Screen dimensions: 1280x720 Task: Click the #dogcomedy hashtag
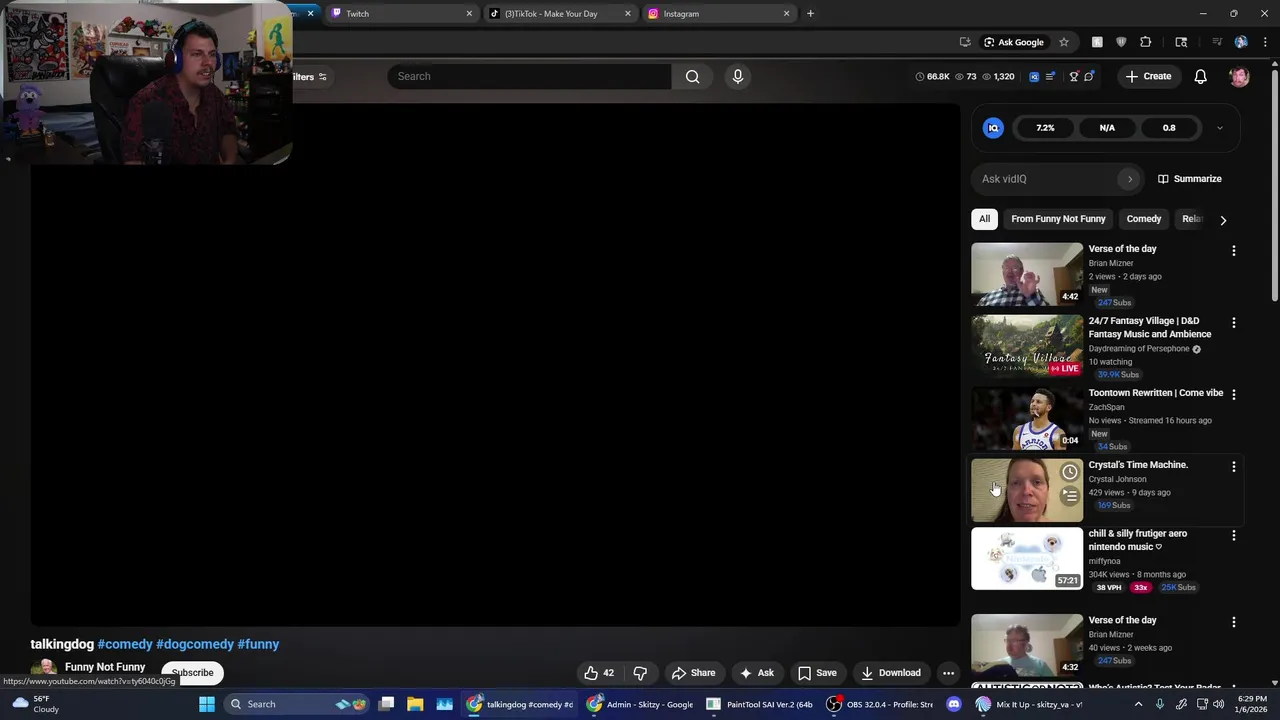pyautogui.click(x=195, y=644)
